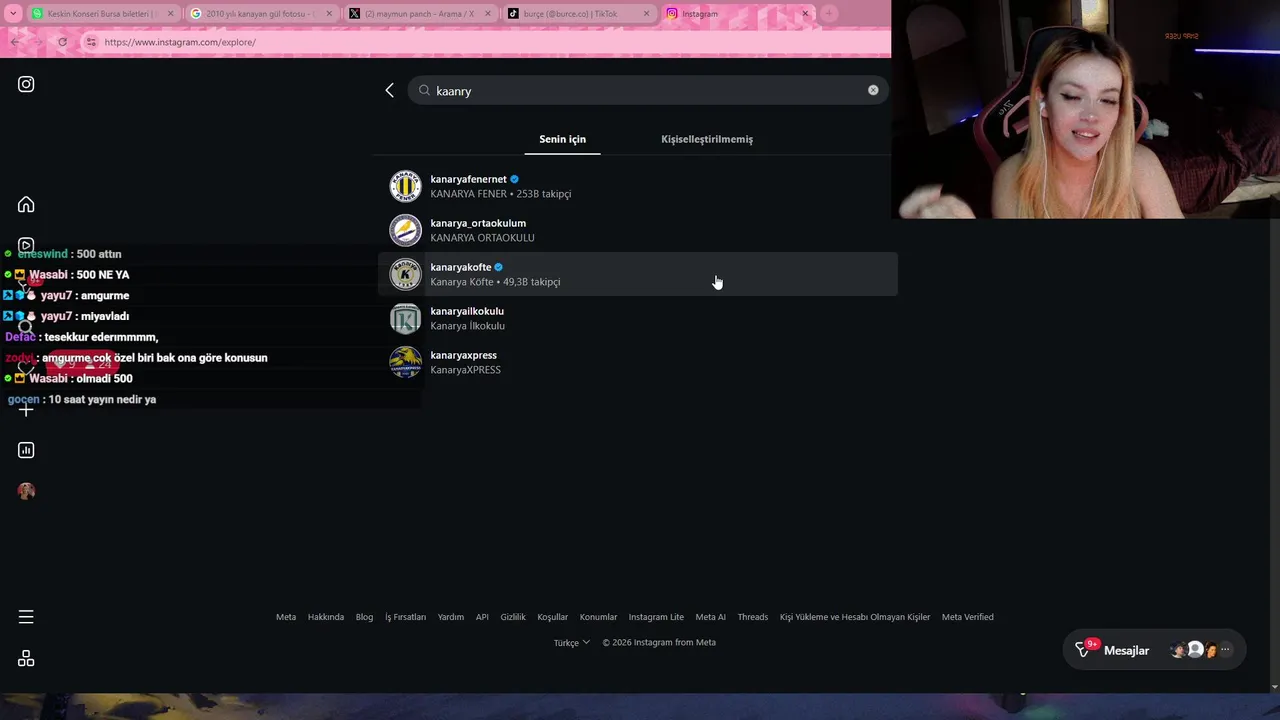Screen dimensions: 1280x720
Task: Click the kanaryaxpress profile avatar
Action: click(405, 362)
